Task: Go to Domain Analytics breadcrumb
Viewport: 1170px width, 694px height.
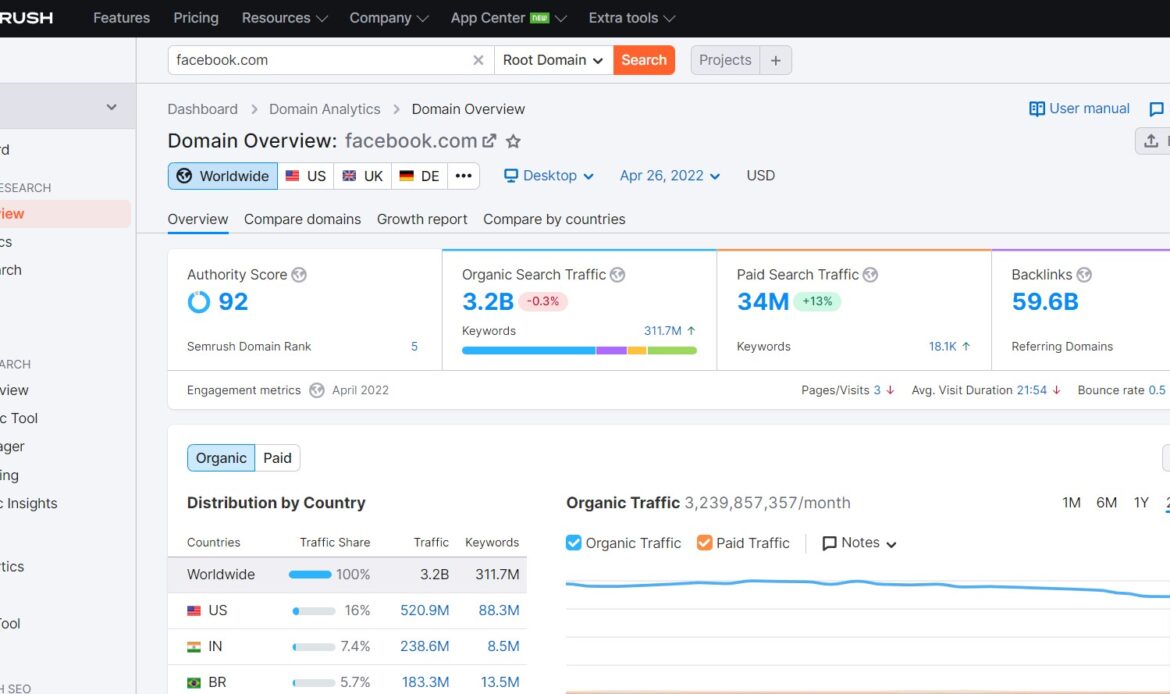Action: click(x=325, y=109)
